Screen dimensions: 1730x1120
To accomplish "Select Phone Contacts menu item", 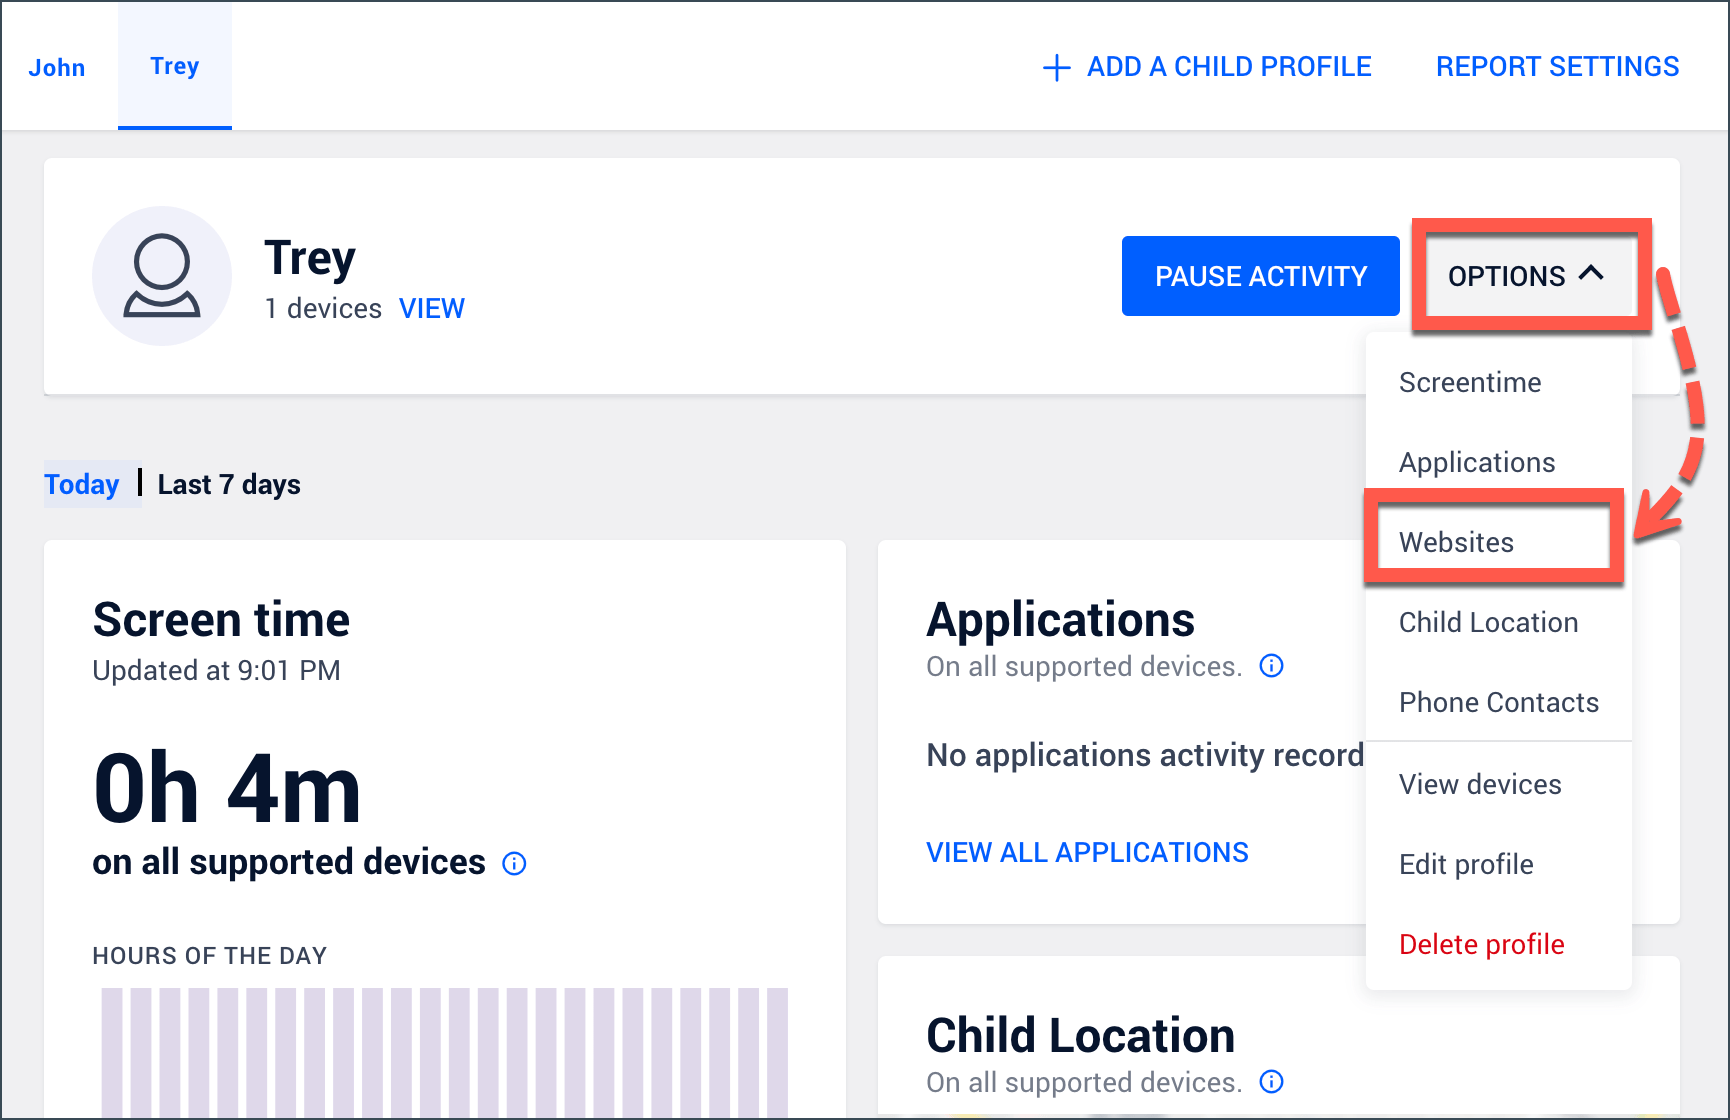I will tap(1498, 702).
